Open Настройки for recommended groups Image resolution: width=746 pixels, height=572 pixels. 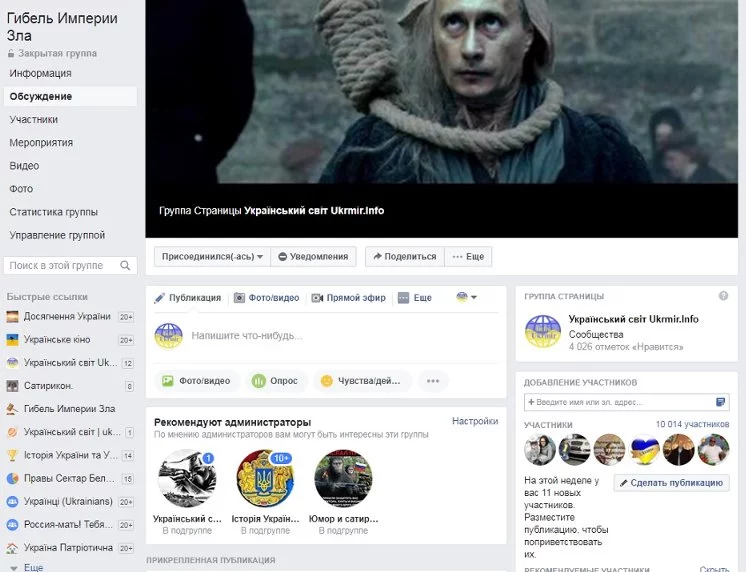pyautogui.click(x=475, y=421)
